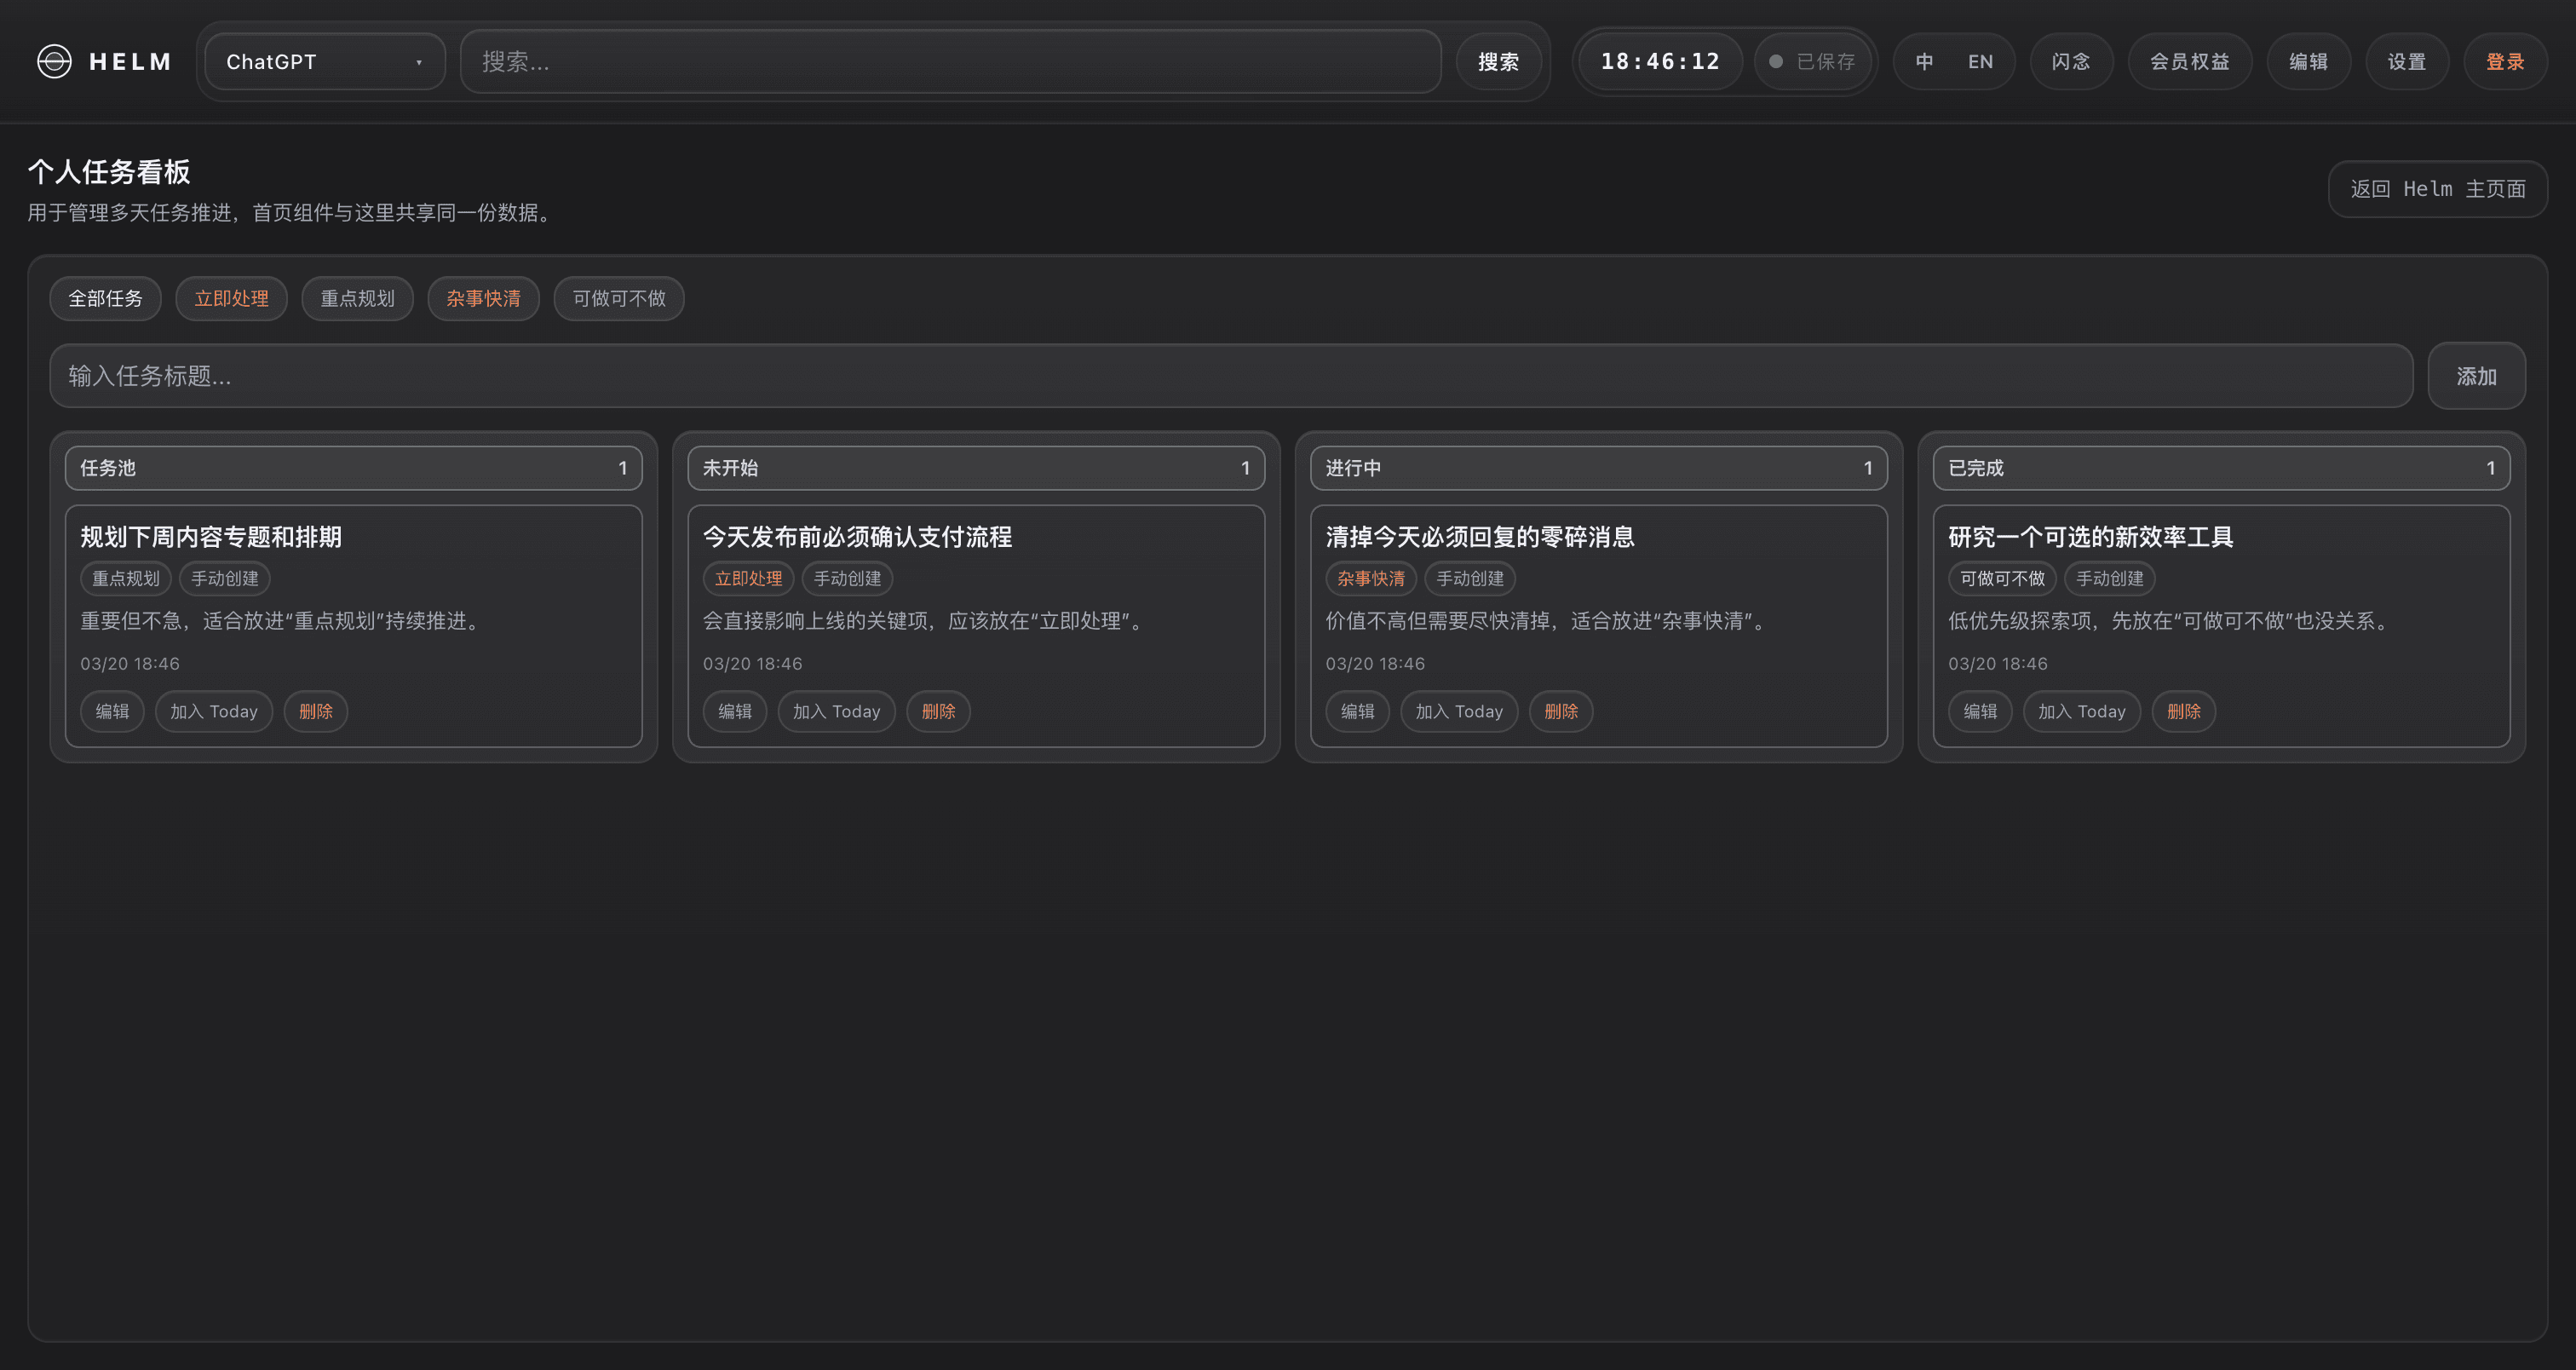Click the 编辑 item in the top bar
This screenshot has height=1370, width=2576.
point(2308,61)
